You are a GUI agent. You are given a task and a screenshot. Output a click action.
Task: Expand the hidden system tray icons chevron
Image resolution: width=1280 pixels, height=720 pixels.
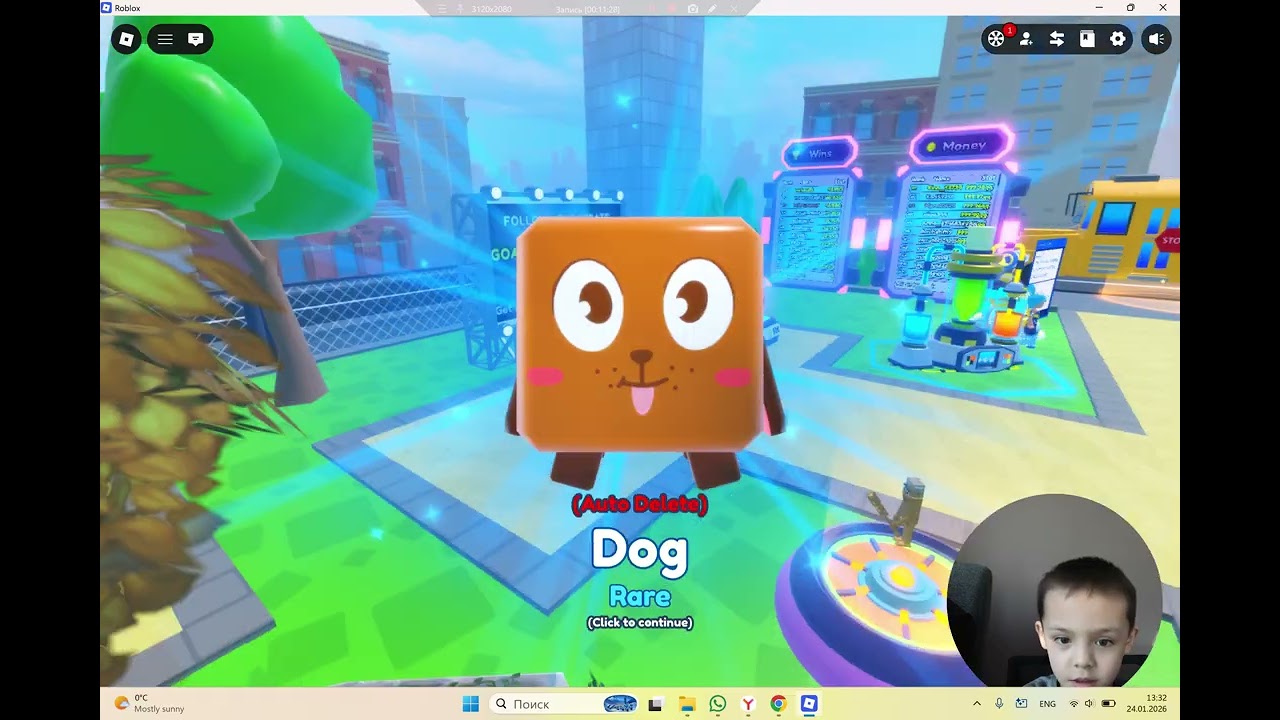(977, 704)
